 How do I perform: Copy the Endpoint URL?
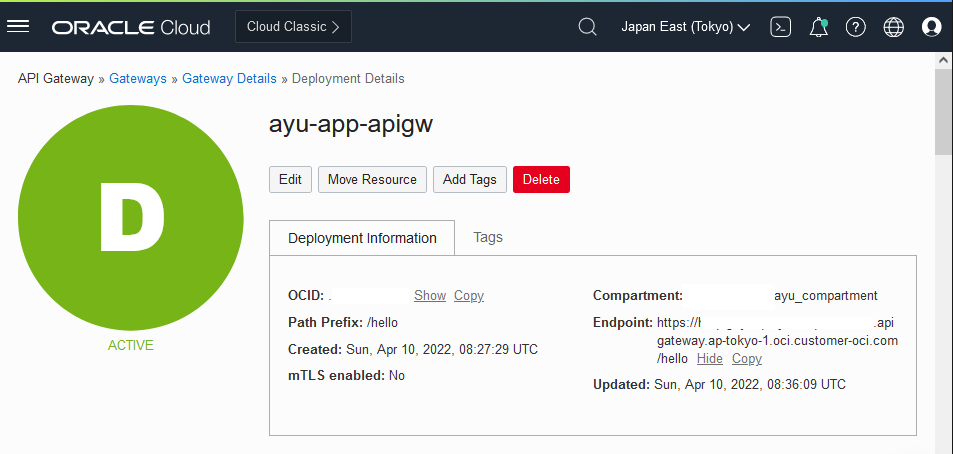pyautogui.click(x=746, y=359)
